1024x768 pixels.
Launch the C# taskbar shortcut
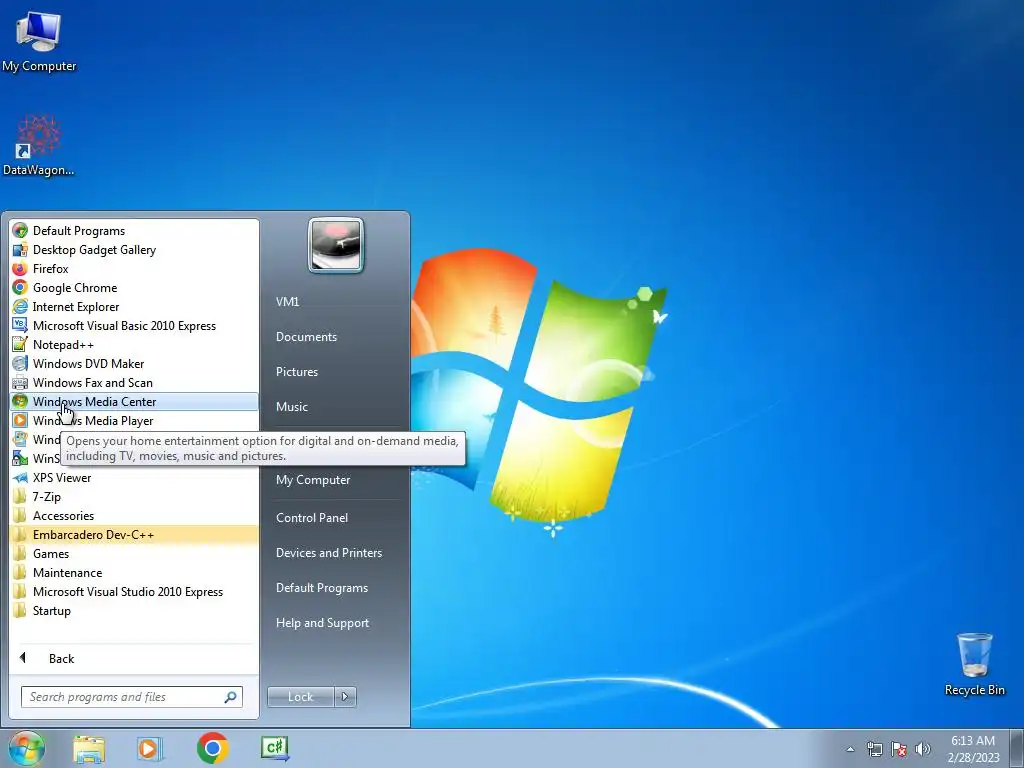[274, 748]
